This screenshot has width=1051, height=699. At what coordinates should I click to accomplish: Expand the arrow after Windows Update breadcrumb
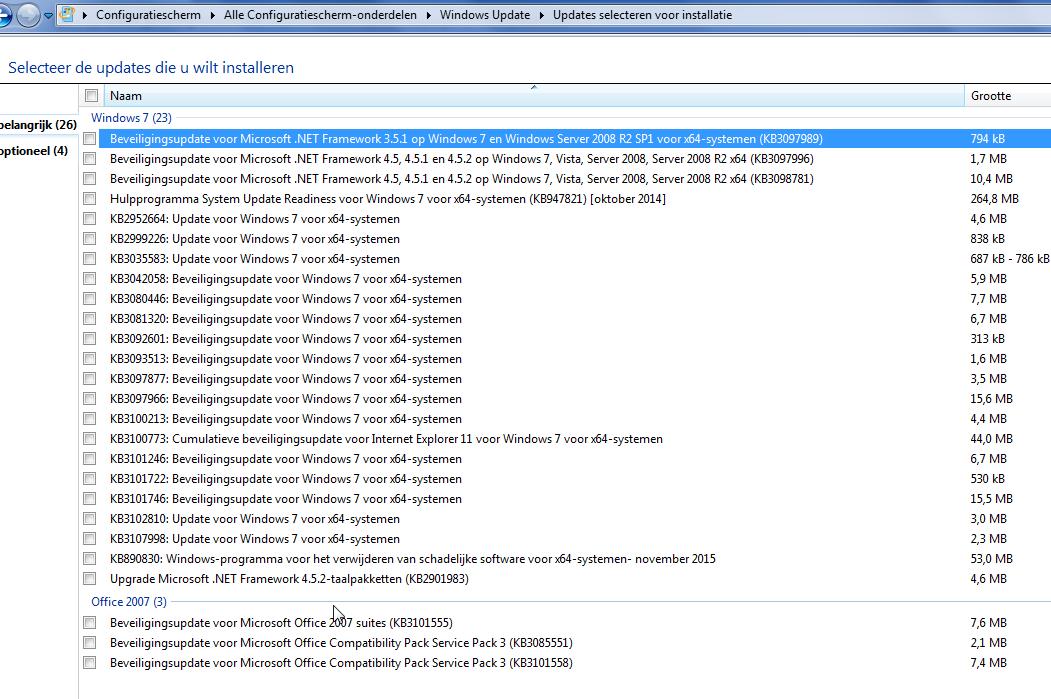(x=542, y=15)
